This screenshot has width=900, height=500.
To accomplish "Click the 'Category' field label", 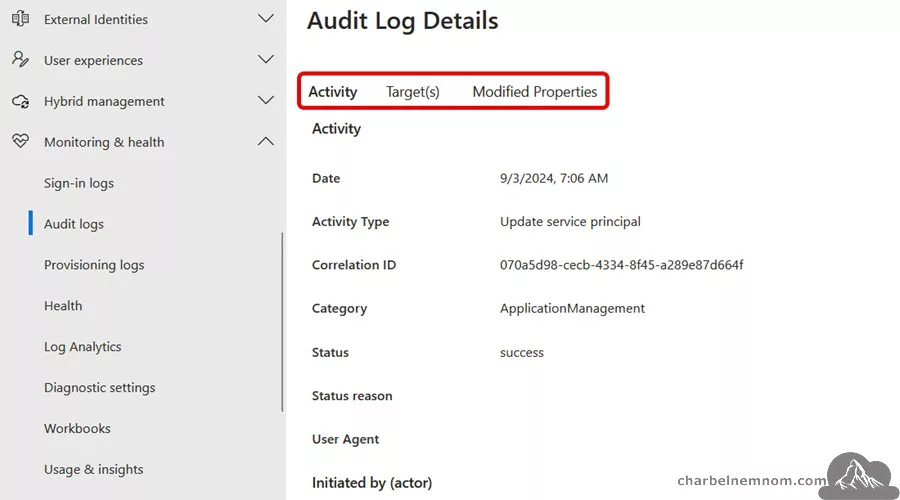I will point(339,309).
